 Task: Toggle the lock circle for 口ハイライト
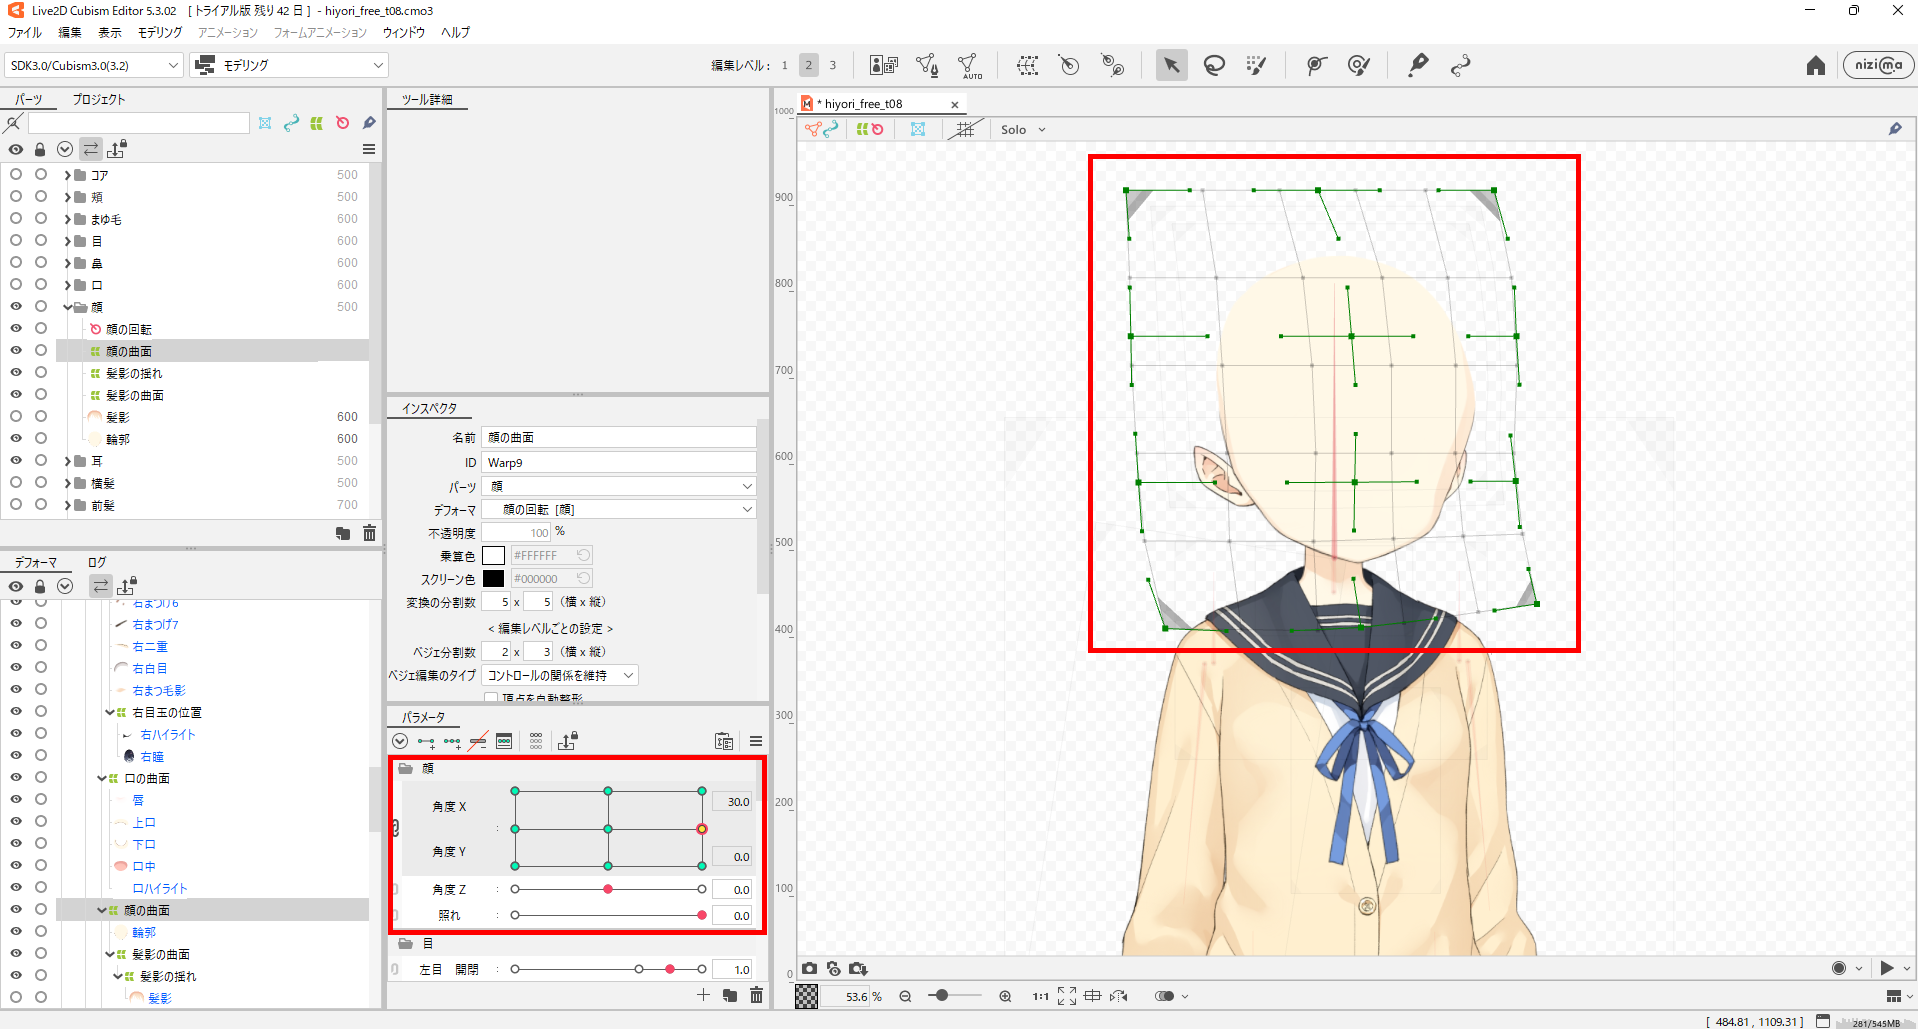[x=41, y=887]
